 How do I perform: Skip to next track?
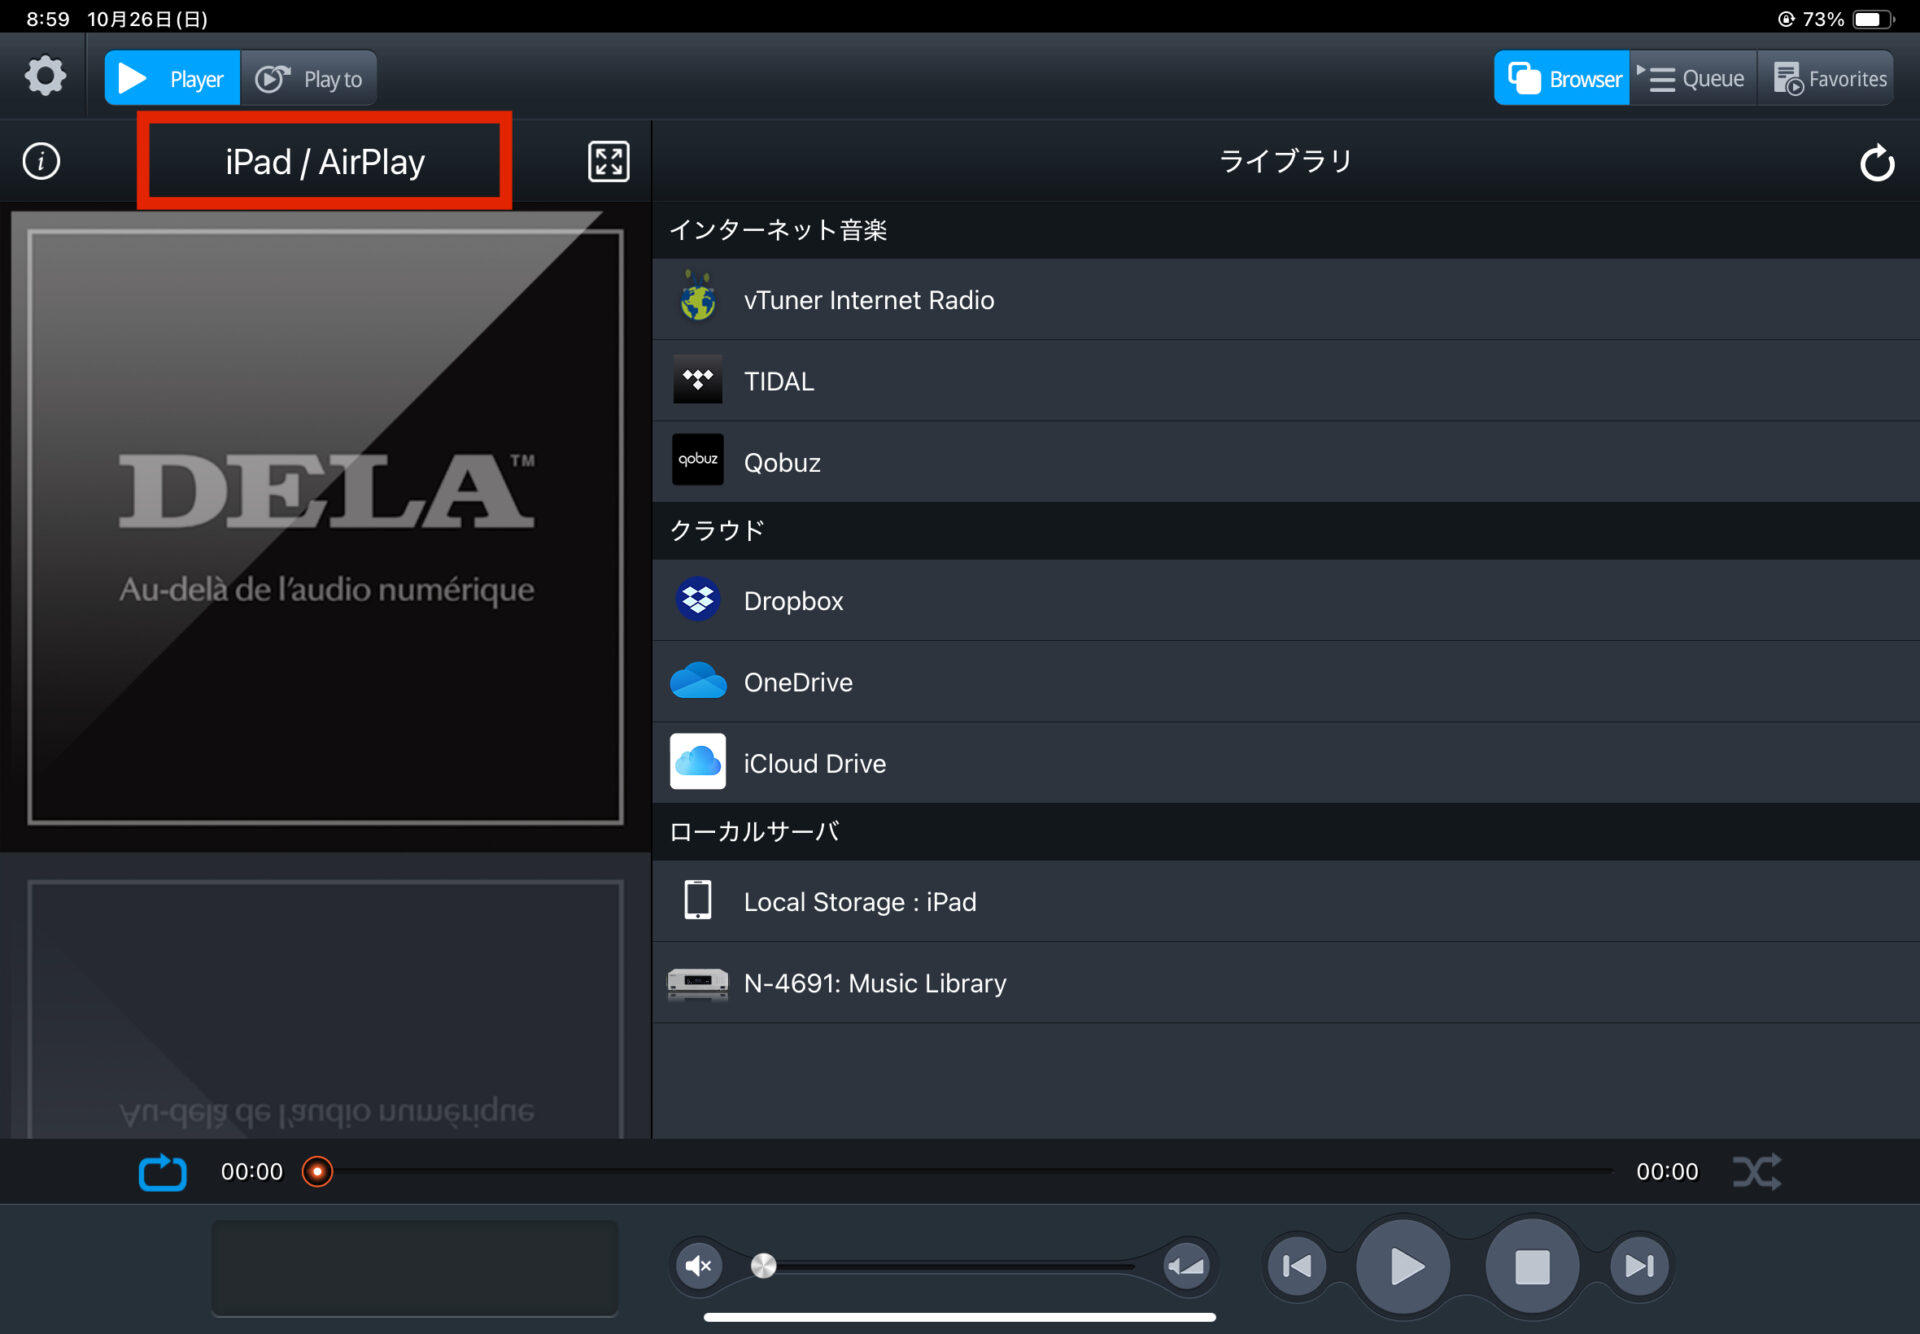click(1639, 1266)
